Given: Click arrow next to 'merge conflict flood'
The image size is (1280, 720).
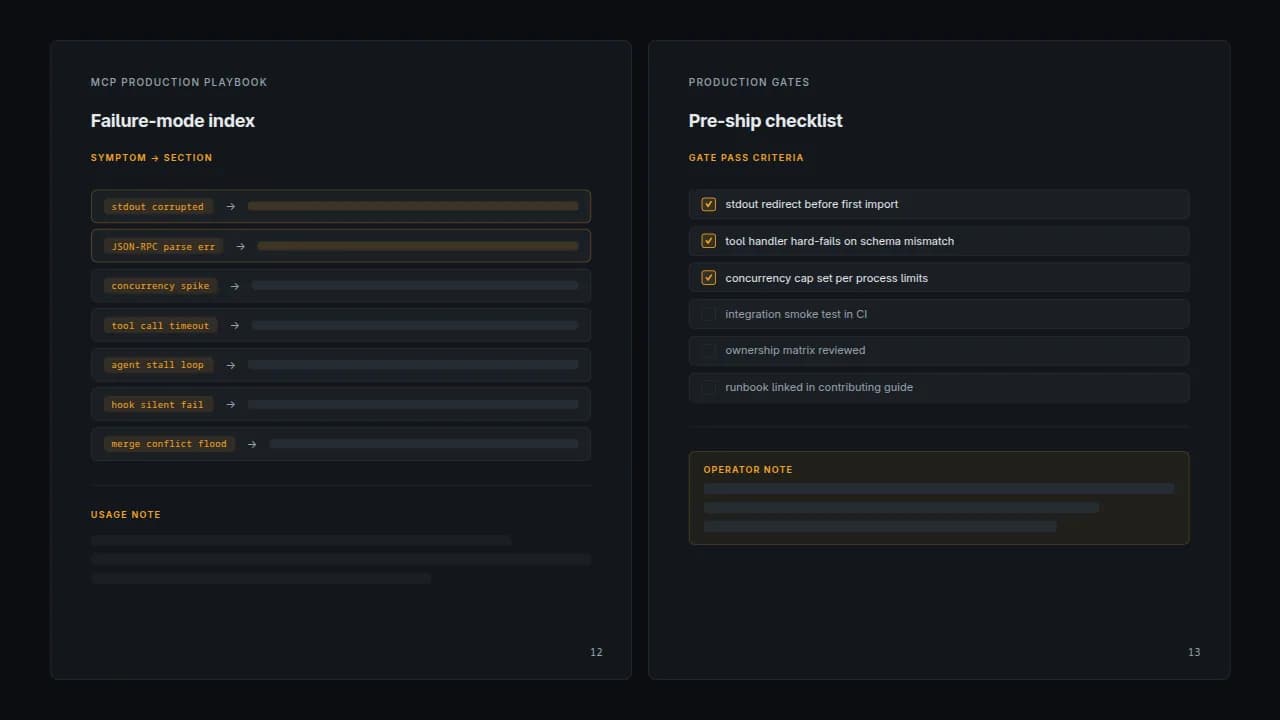Looking at the screenshot, I should (252, 444).
